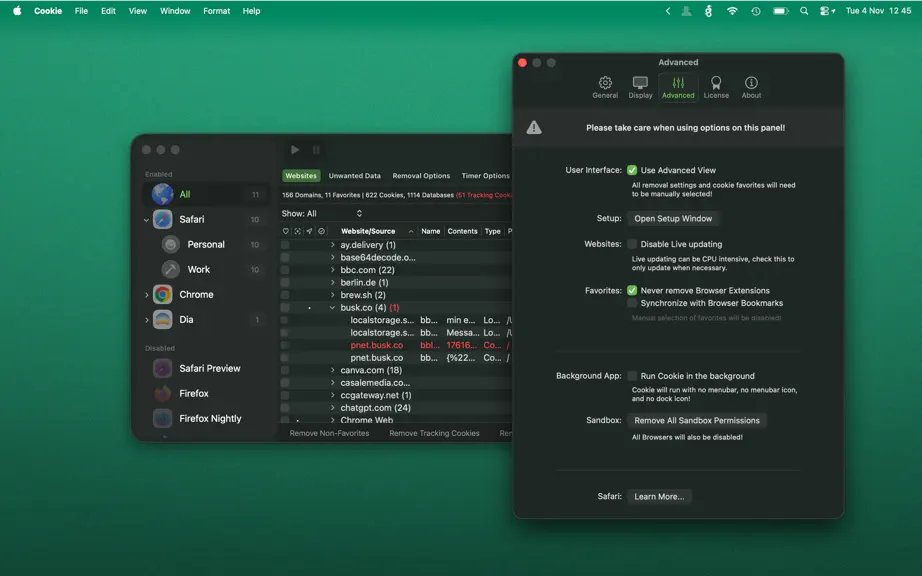
Task: Click the pause button in Cookie window
Action: pos(316,150)
